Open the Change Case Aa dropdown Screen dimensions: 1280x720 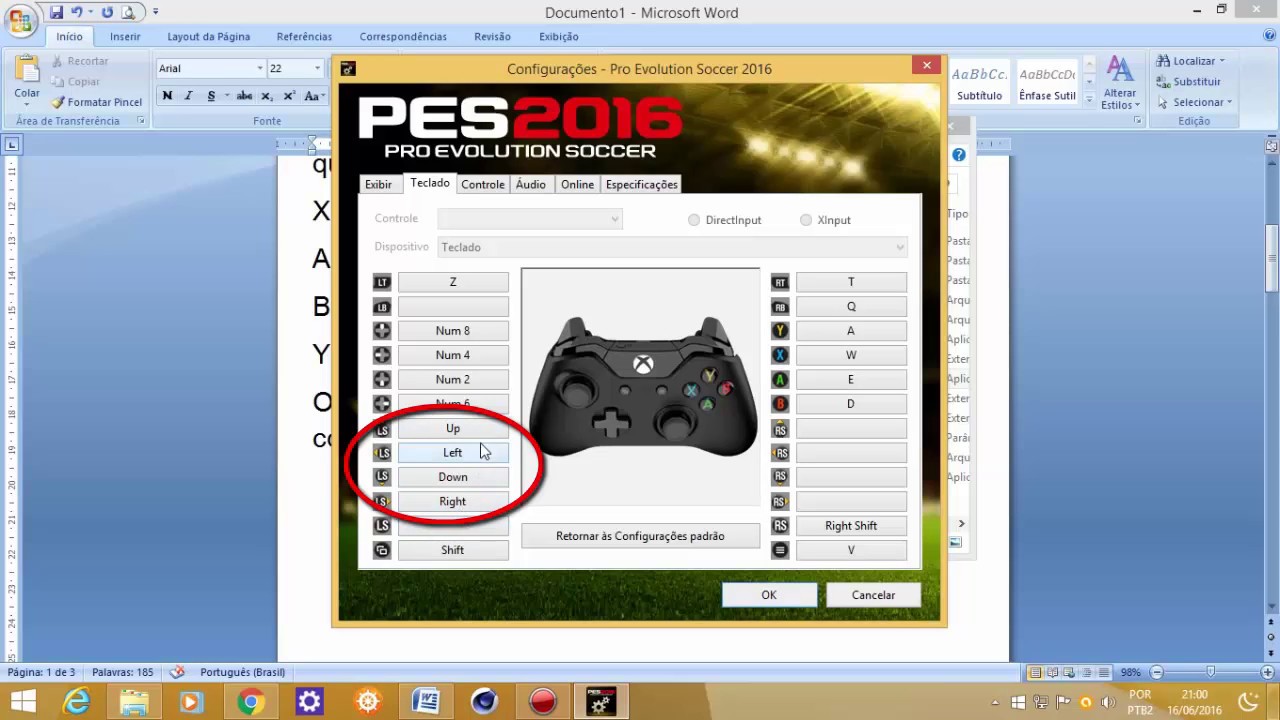pos(314,96)
